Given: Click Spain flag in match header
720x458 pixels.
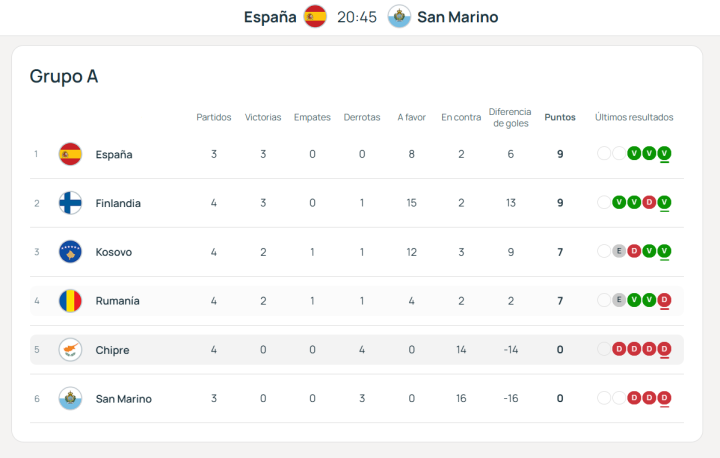Looking at the screenshot, I should coord(315,16).
